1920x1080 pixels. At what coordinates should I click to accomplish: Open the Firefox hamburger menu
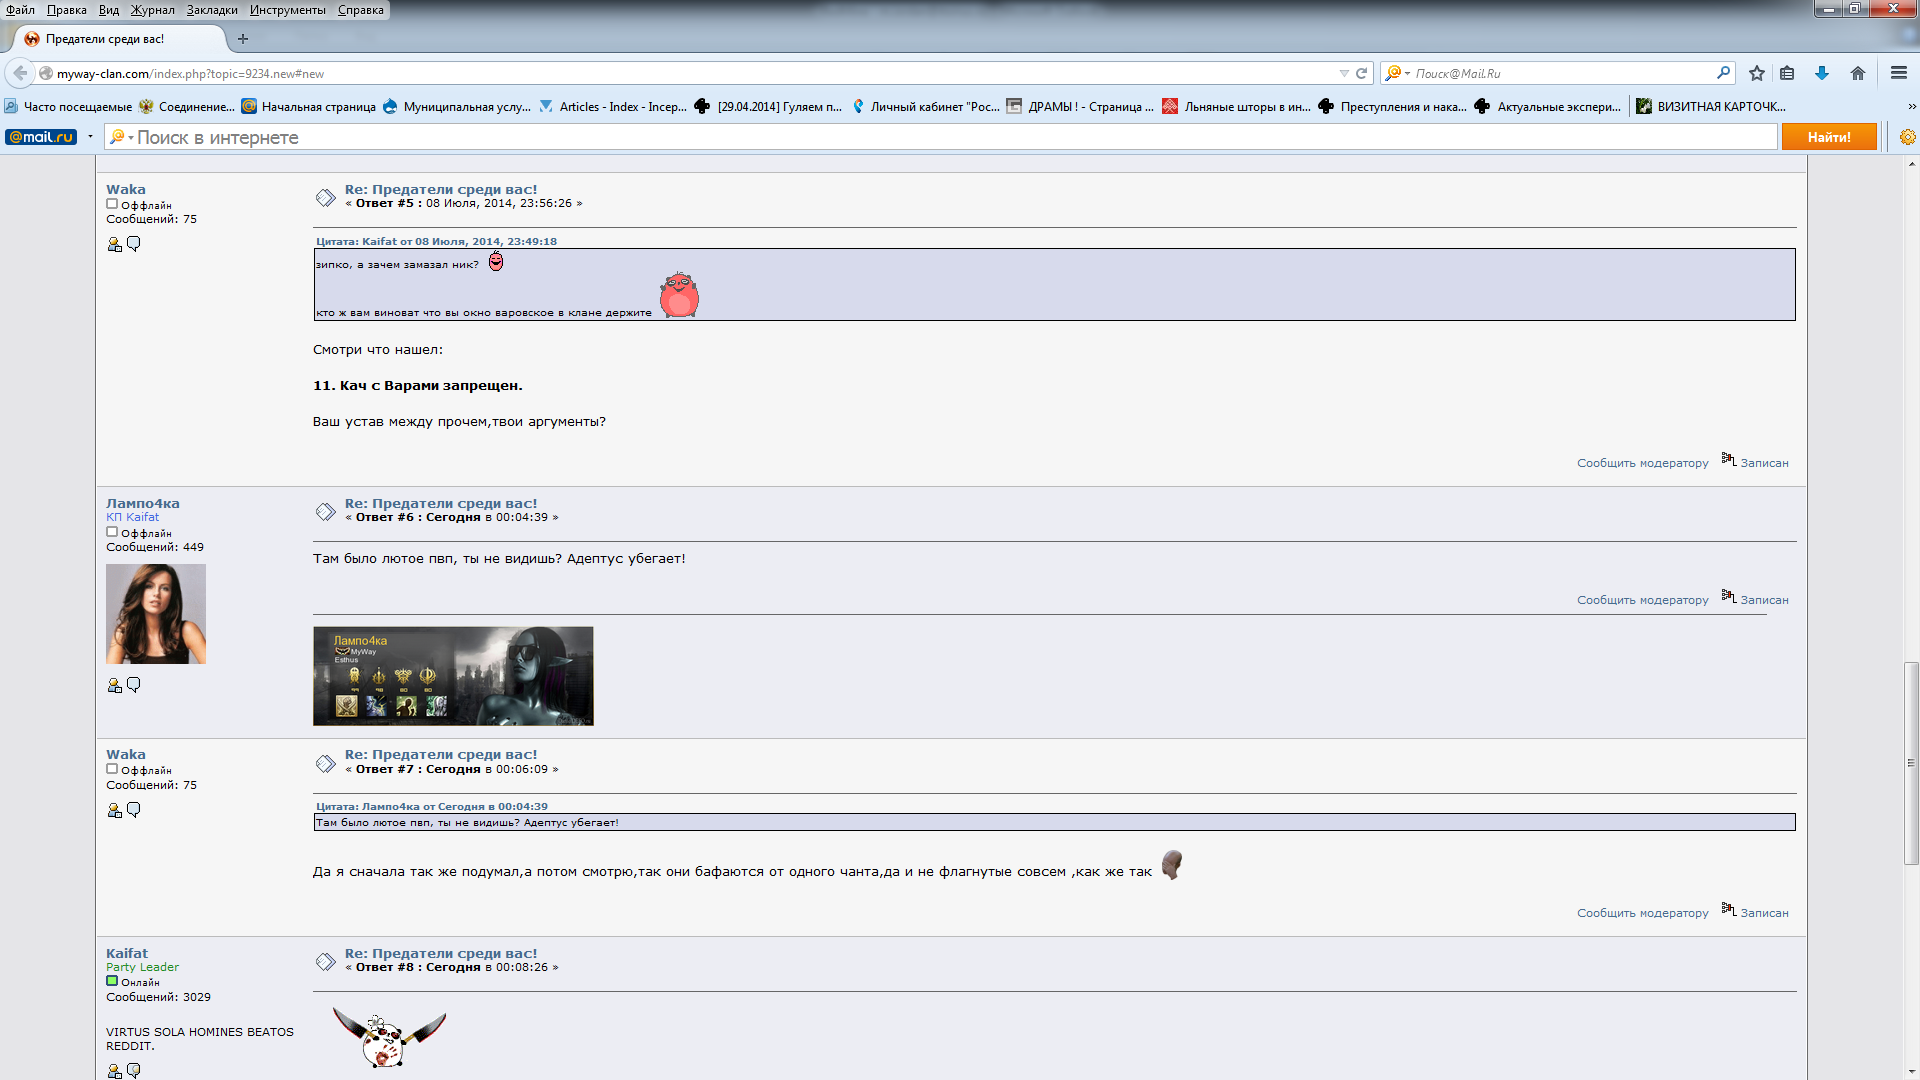tap(1899, 73)
